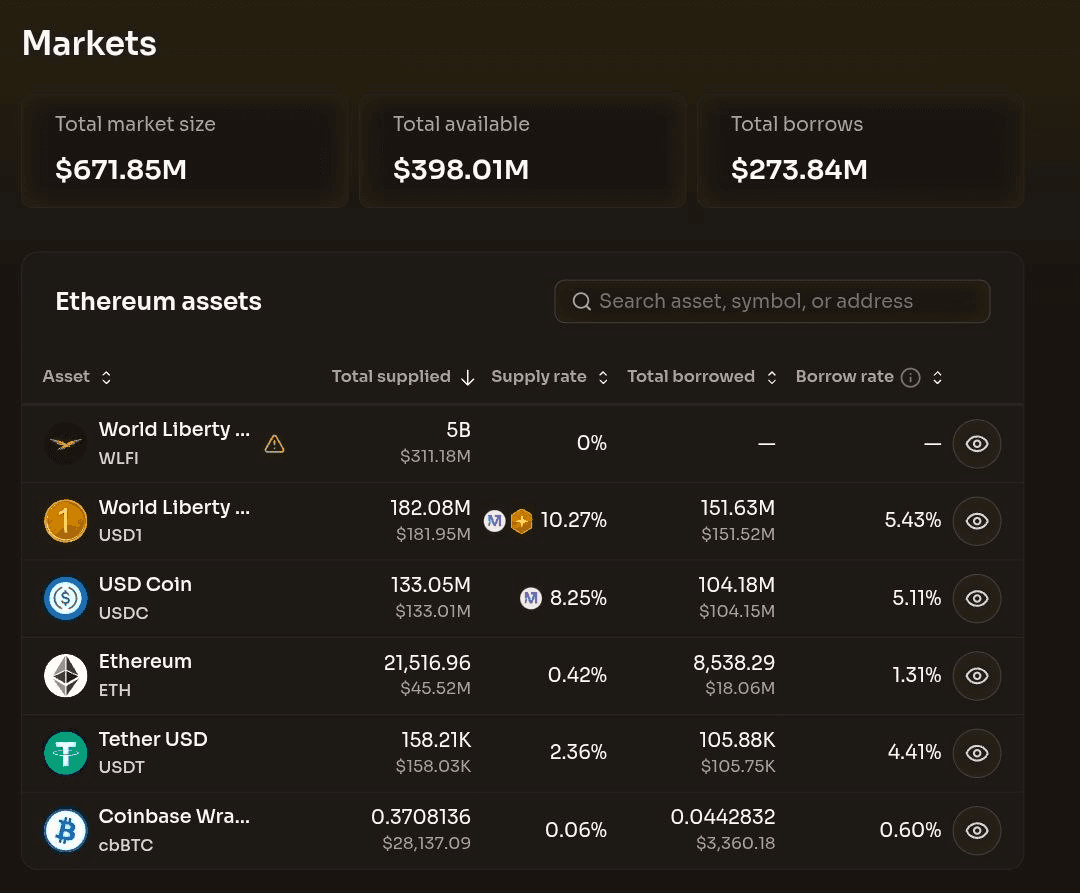Viewport: 1080px width, 893px height.
Task: Click the Tether USDT green icon
Action: pos(65,753)
